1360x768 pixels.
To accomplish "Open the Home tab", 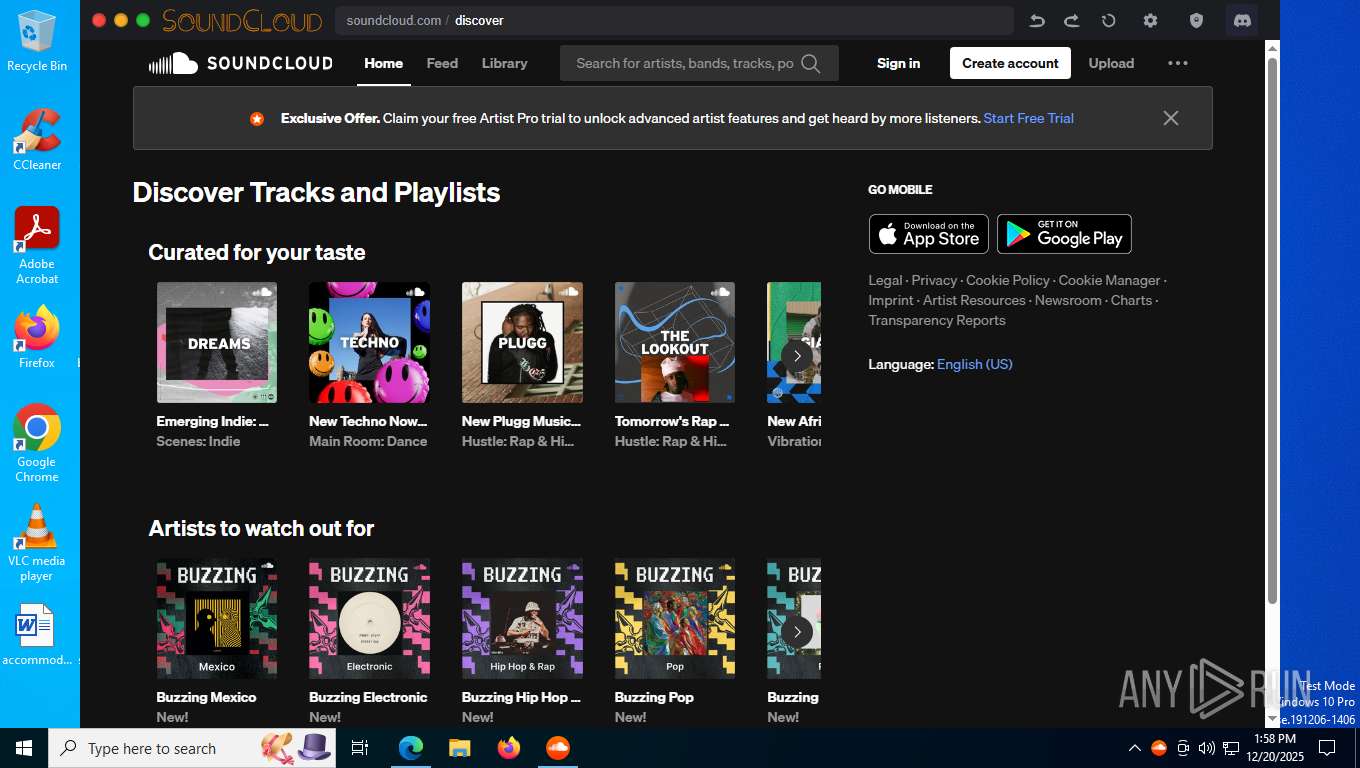I will [x=383, y=63].
